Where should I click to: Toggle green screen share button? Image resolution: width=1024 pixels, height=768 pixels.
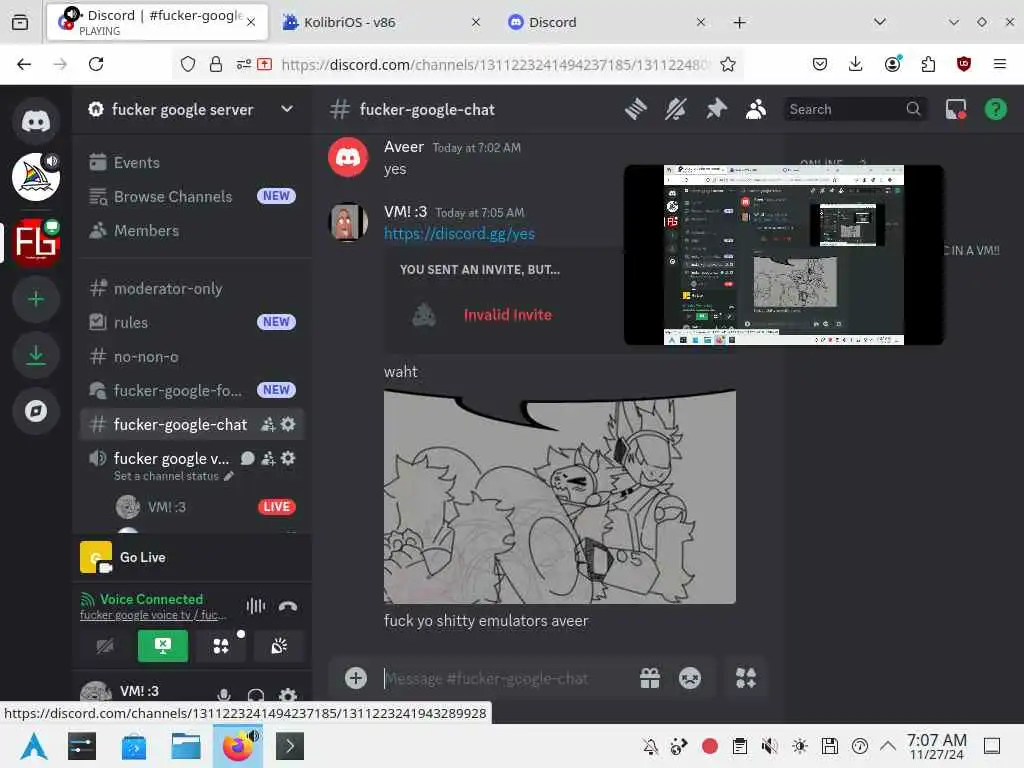163,646
